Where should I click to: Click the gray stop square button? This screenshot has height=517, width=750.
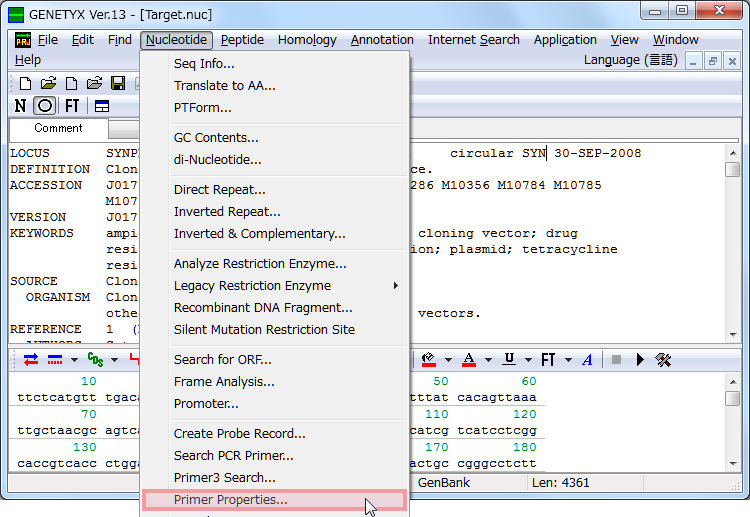tap(617, 359)
